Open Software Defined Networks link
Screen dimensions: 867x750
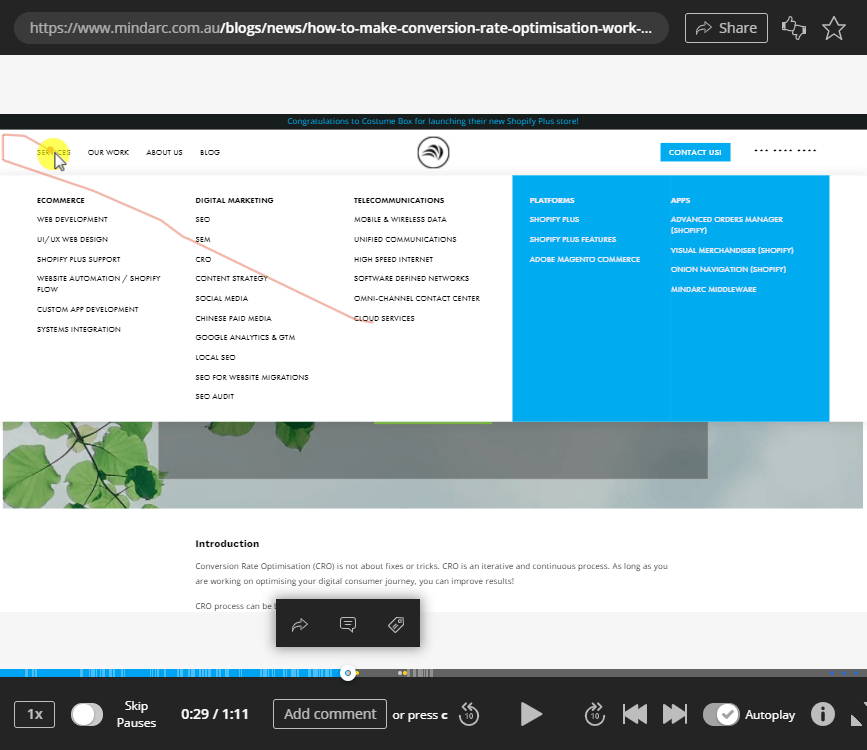click(411, 278)
